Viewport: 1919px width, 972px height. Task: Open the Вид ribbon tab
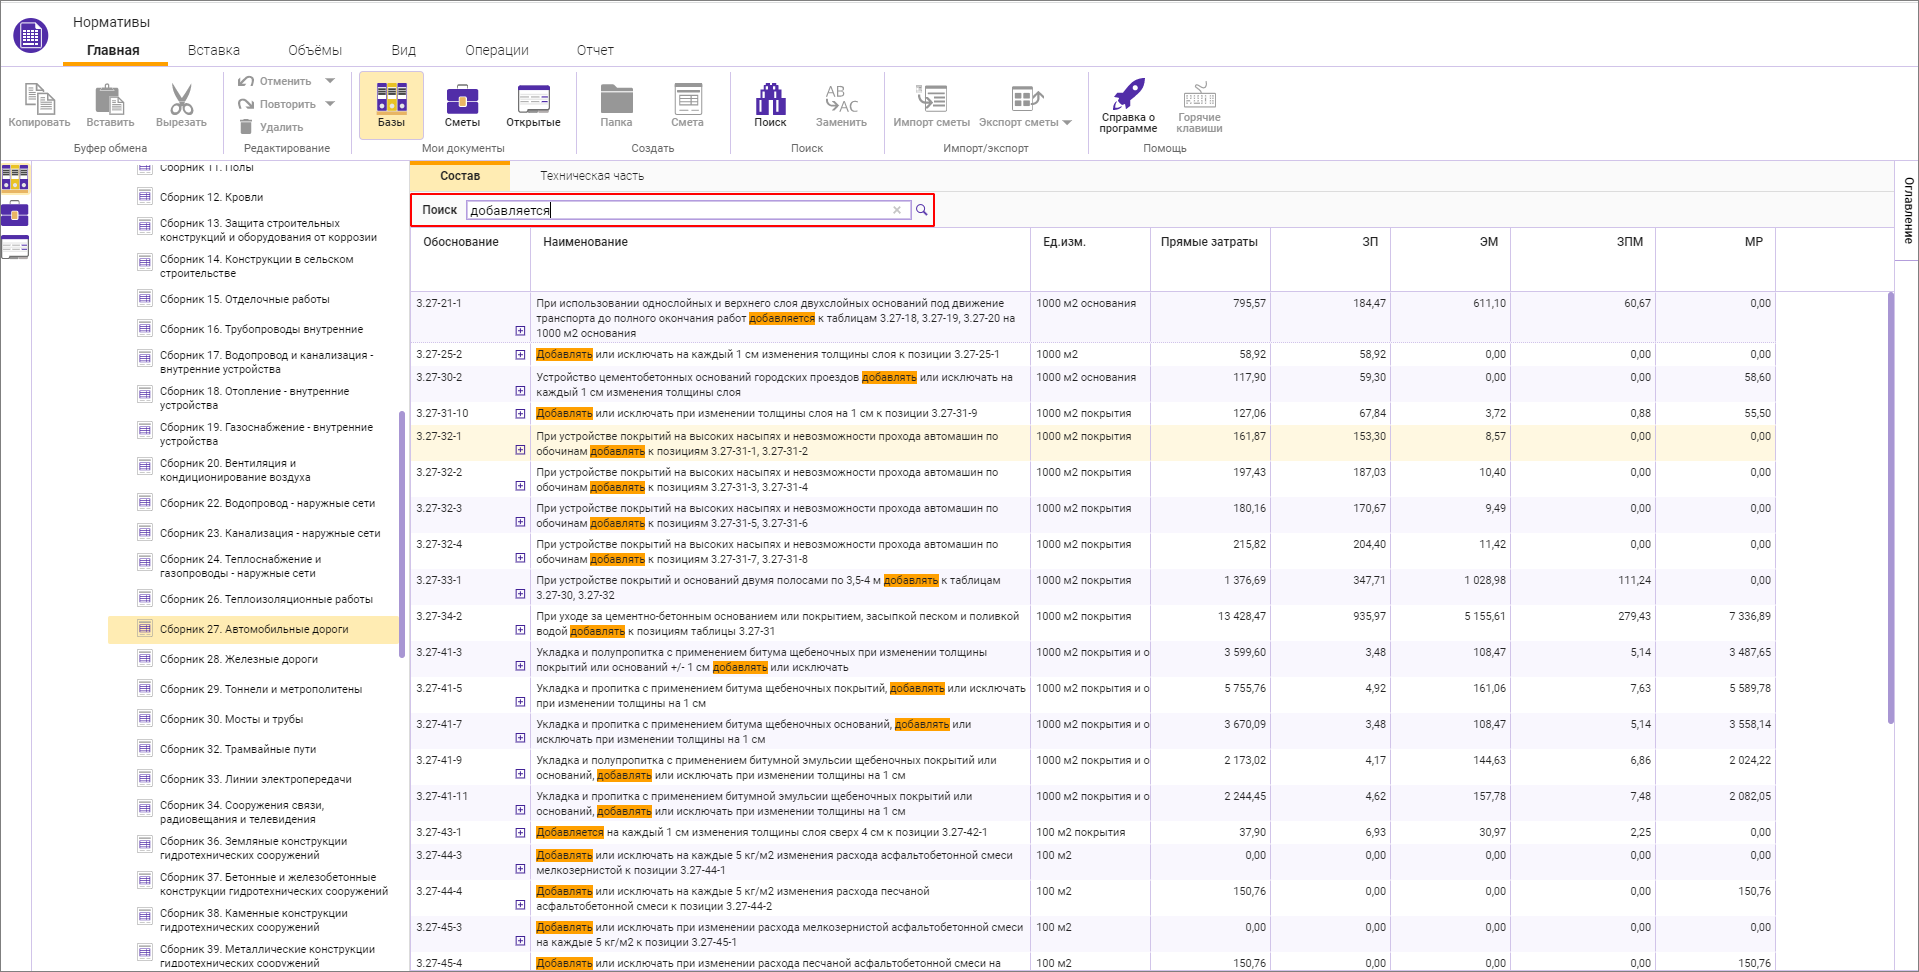coord(404,50)
